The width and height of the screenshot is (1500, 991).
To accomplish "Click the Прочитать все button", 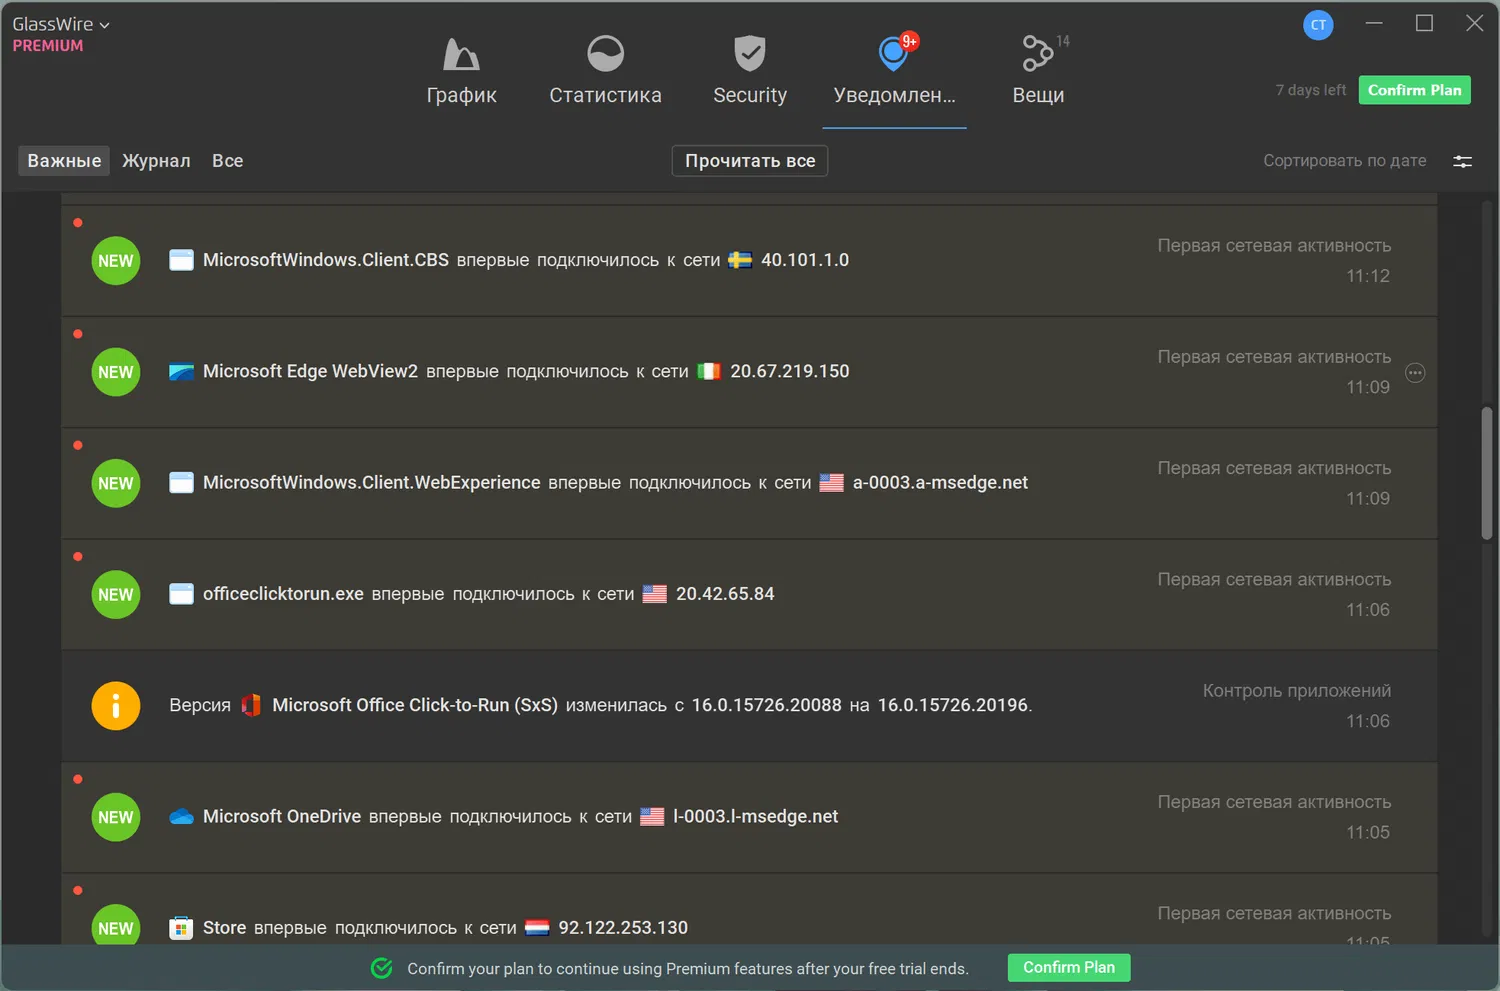I will pos(750,161).
